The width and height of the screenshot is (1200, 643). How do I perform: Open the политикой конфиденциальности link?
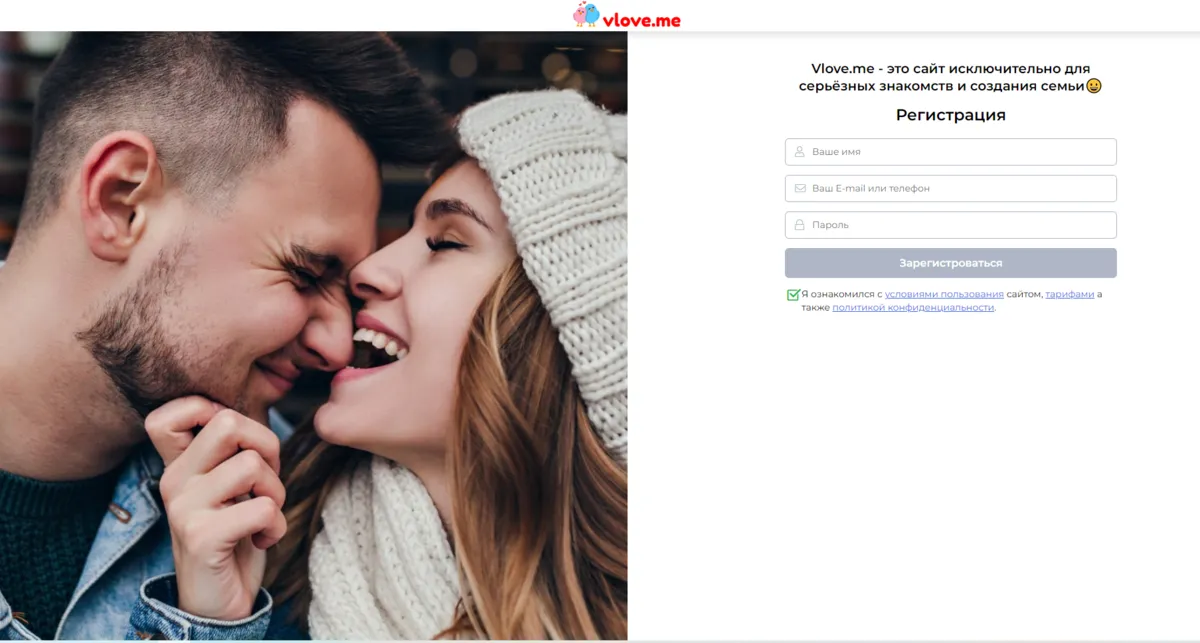click(x=913, y=308)
